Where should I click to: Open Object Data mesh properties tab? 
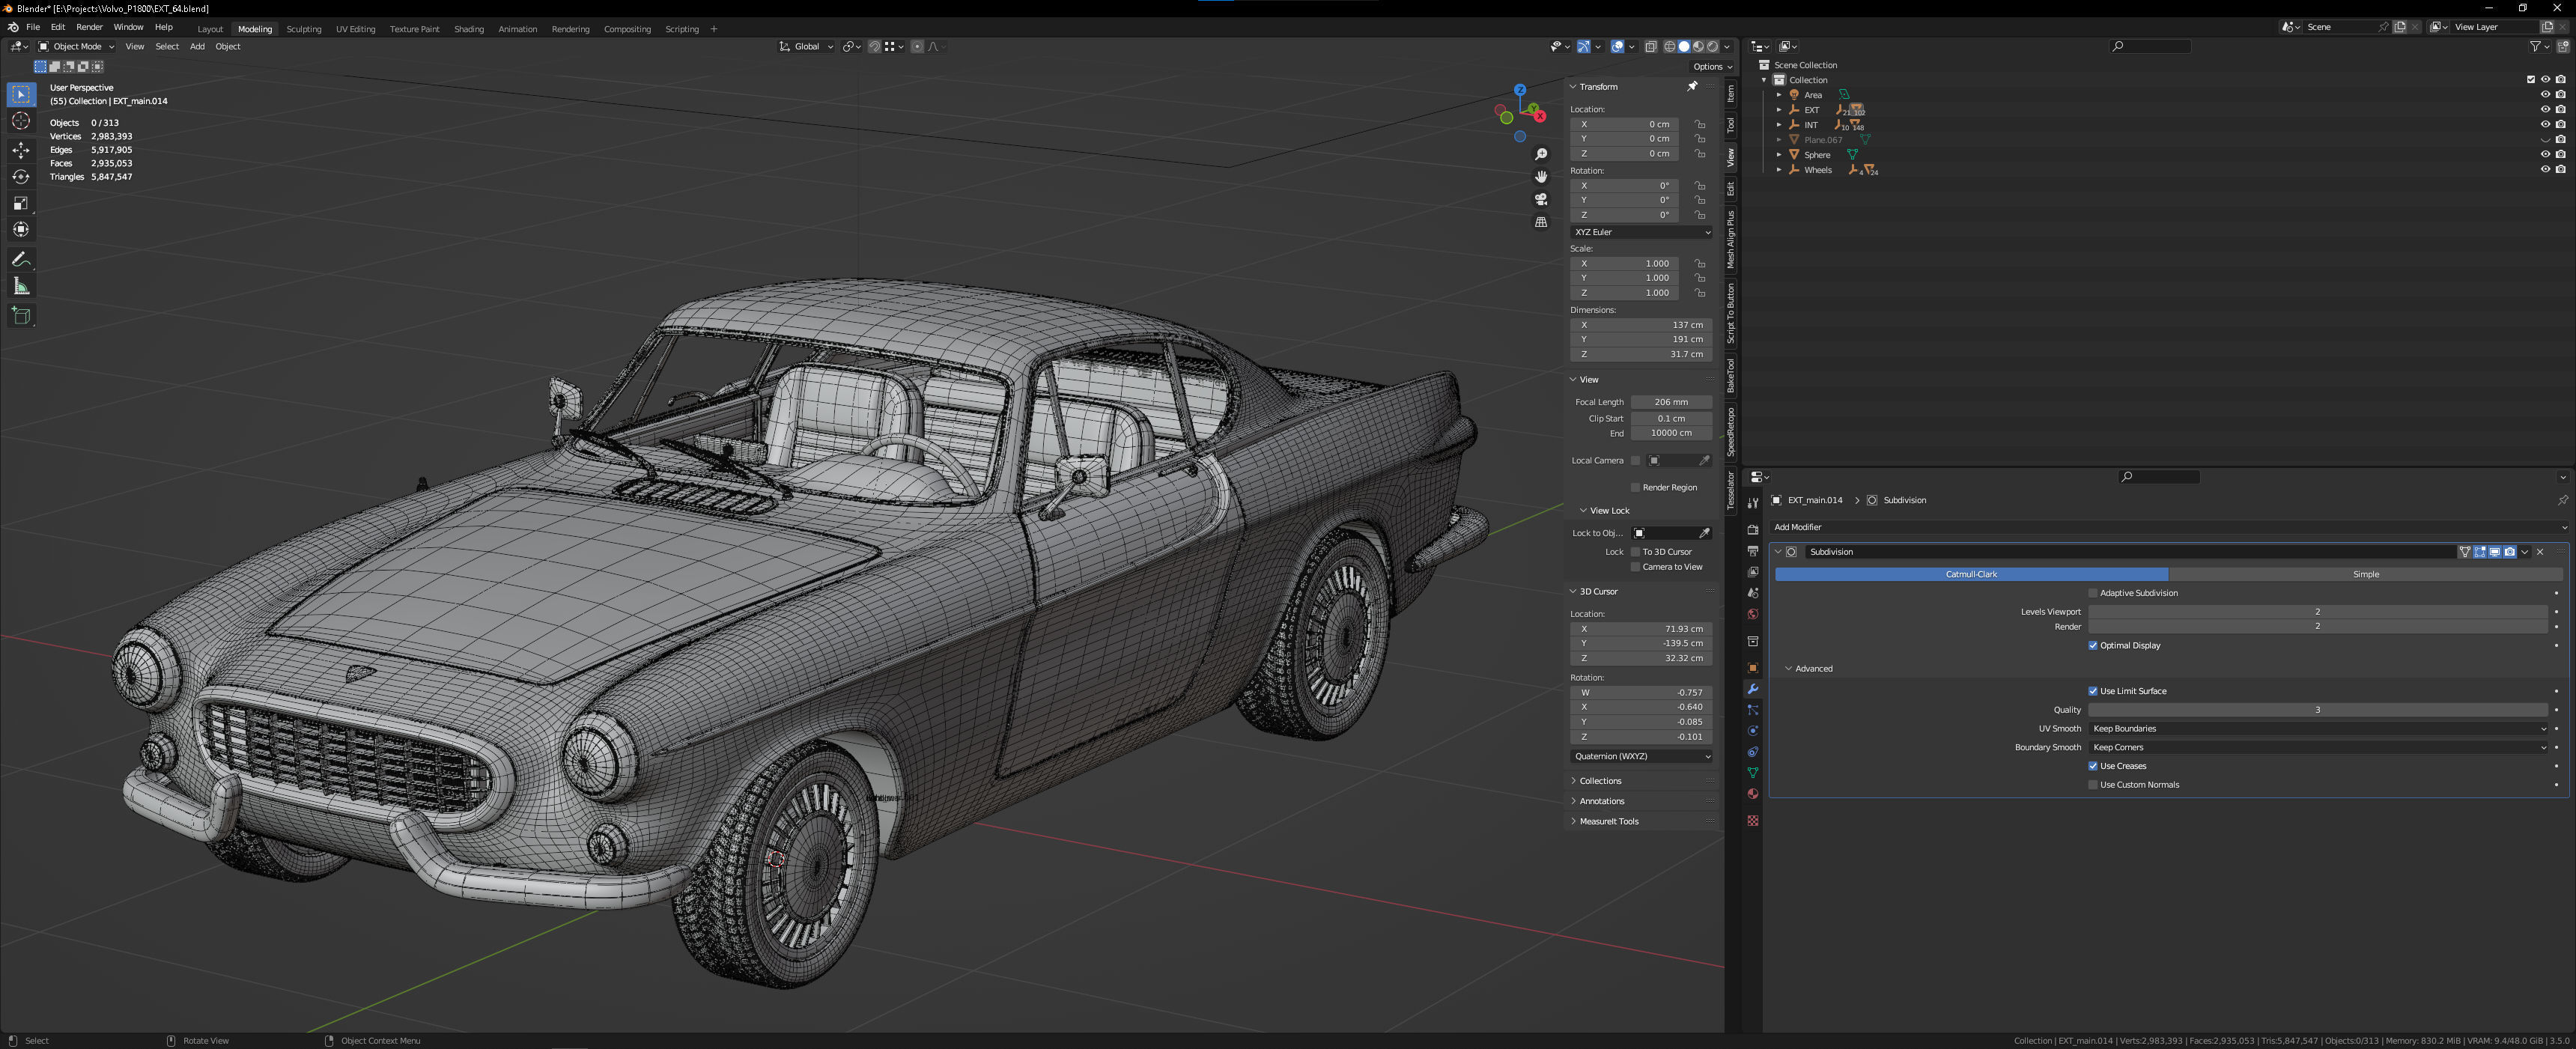point(1752,773)
